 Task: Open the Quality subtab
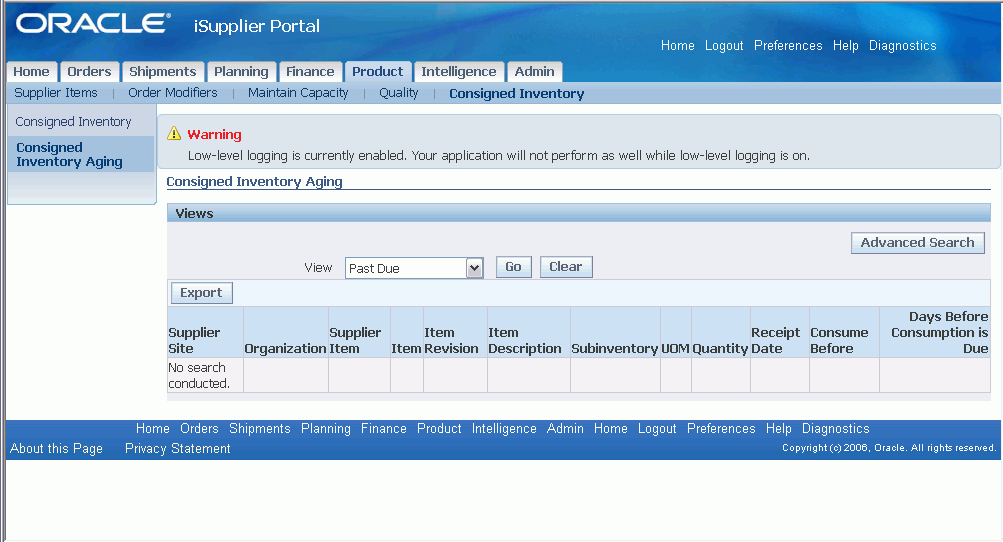click(399, 93)
